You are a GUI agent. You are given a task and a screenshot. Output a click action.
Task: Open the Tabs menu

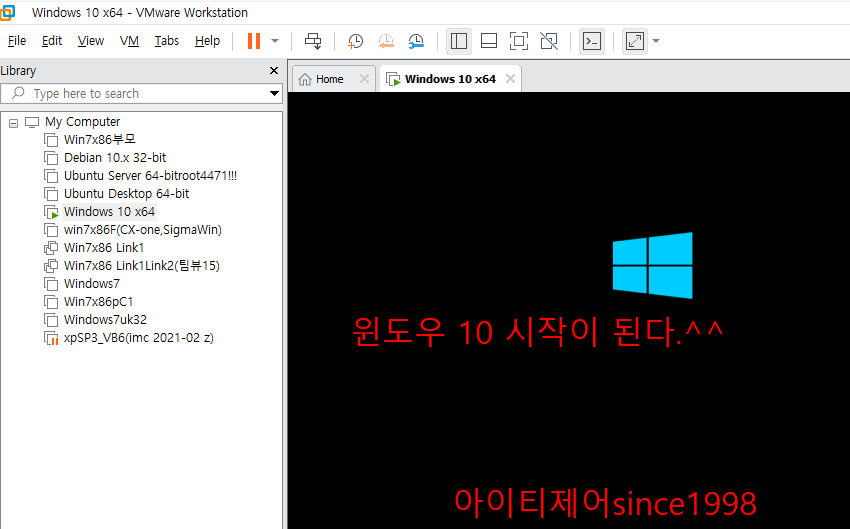pyautogui.click(x=166, y=41)
